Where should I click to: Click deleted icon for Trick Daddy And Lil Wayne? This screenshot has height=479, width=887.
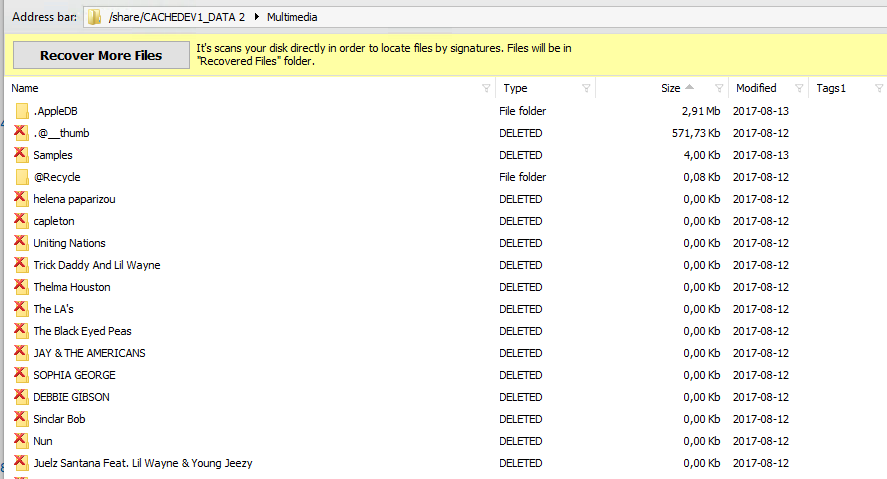pos(21,265)
